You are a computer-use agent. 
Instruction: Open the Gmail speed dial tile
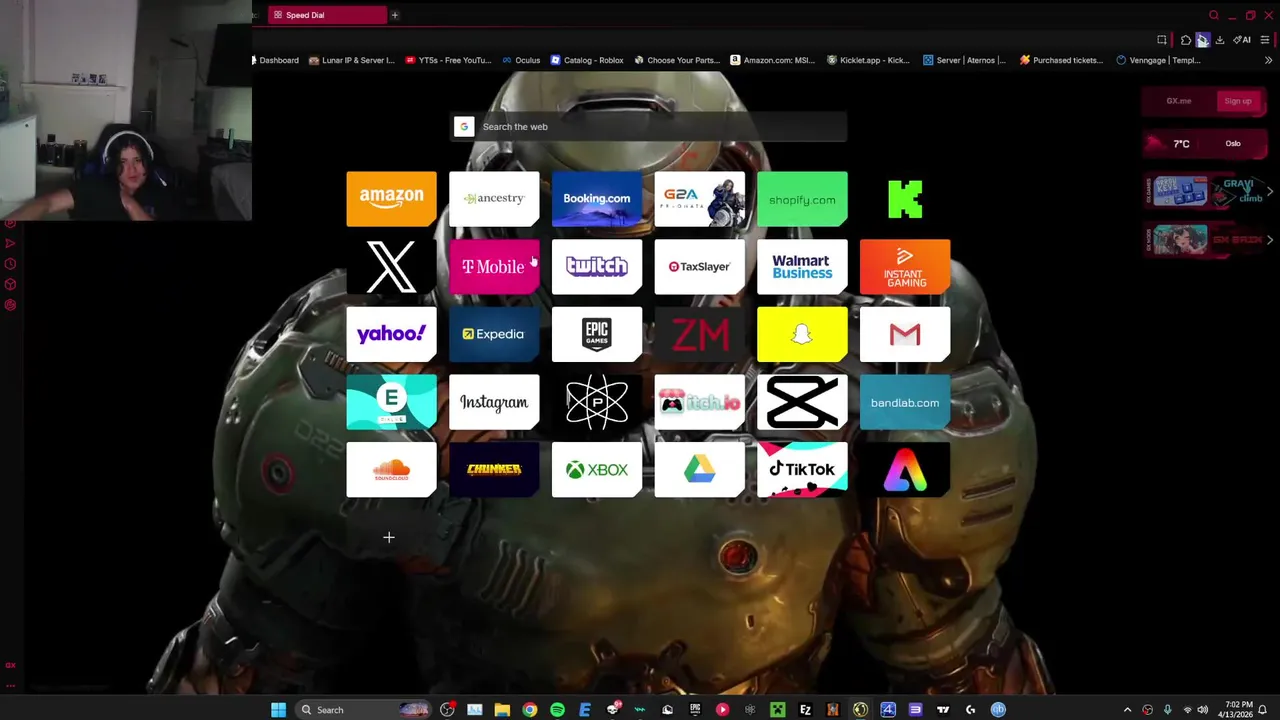point(905,334)
